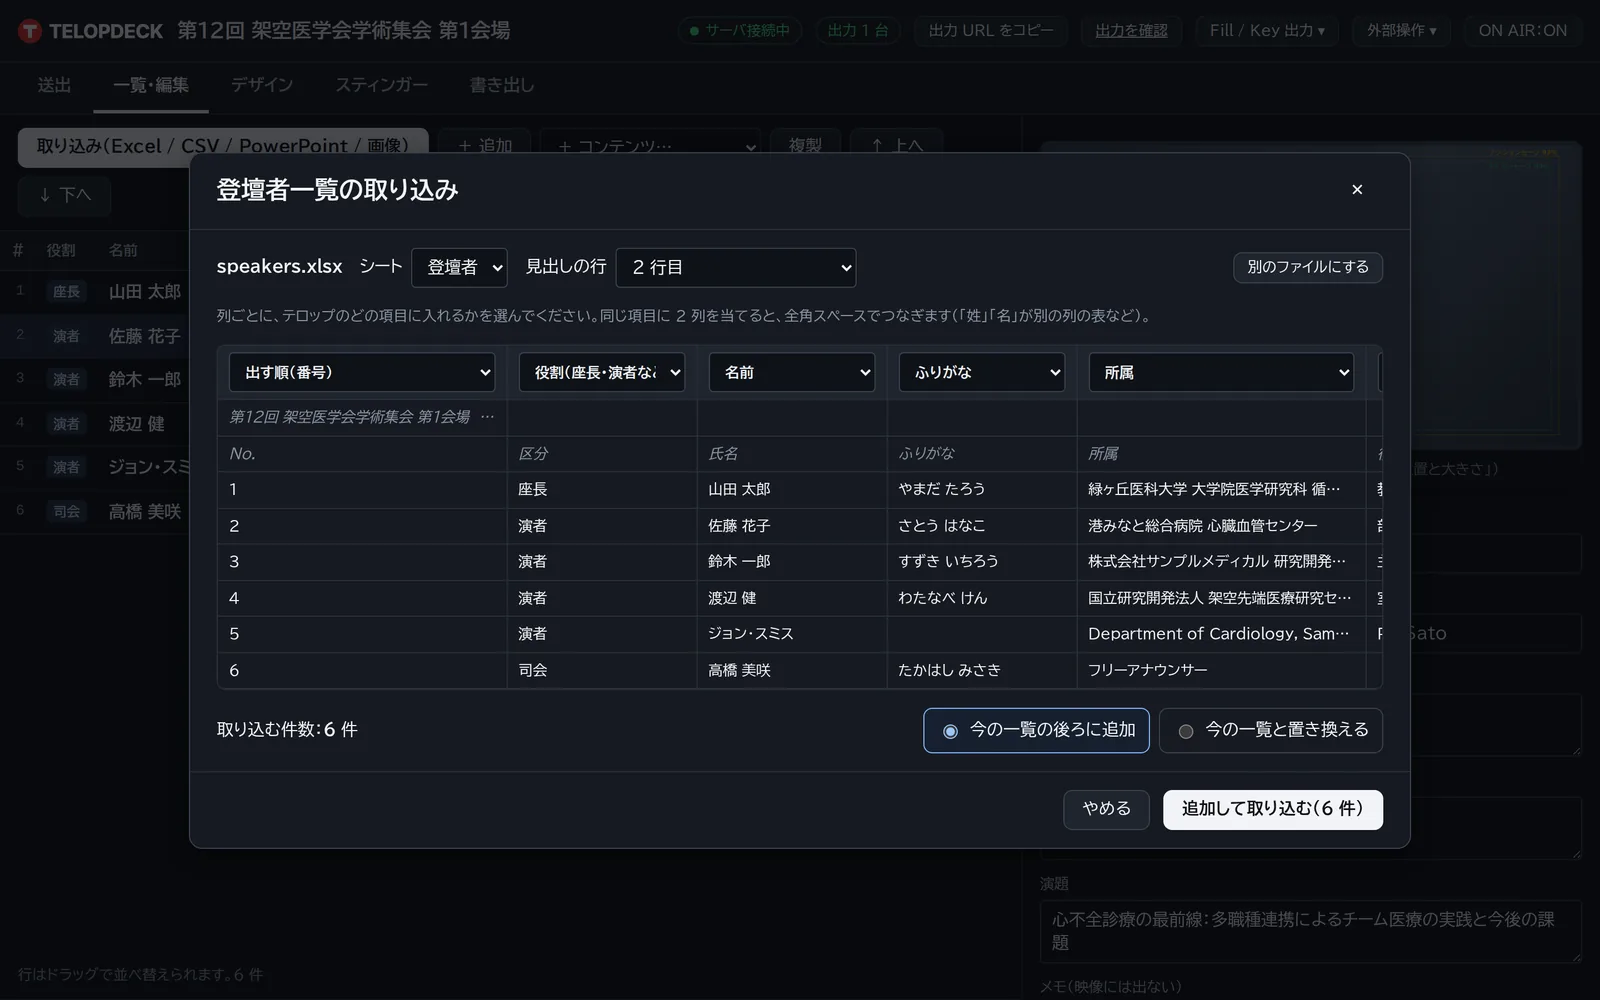Click the ↓ 下へ button

point(64,195)
